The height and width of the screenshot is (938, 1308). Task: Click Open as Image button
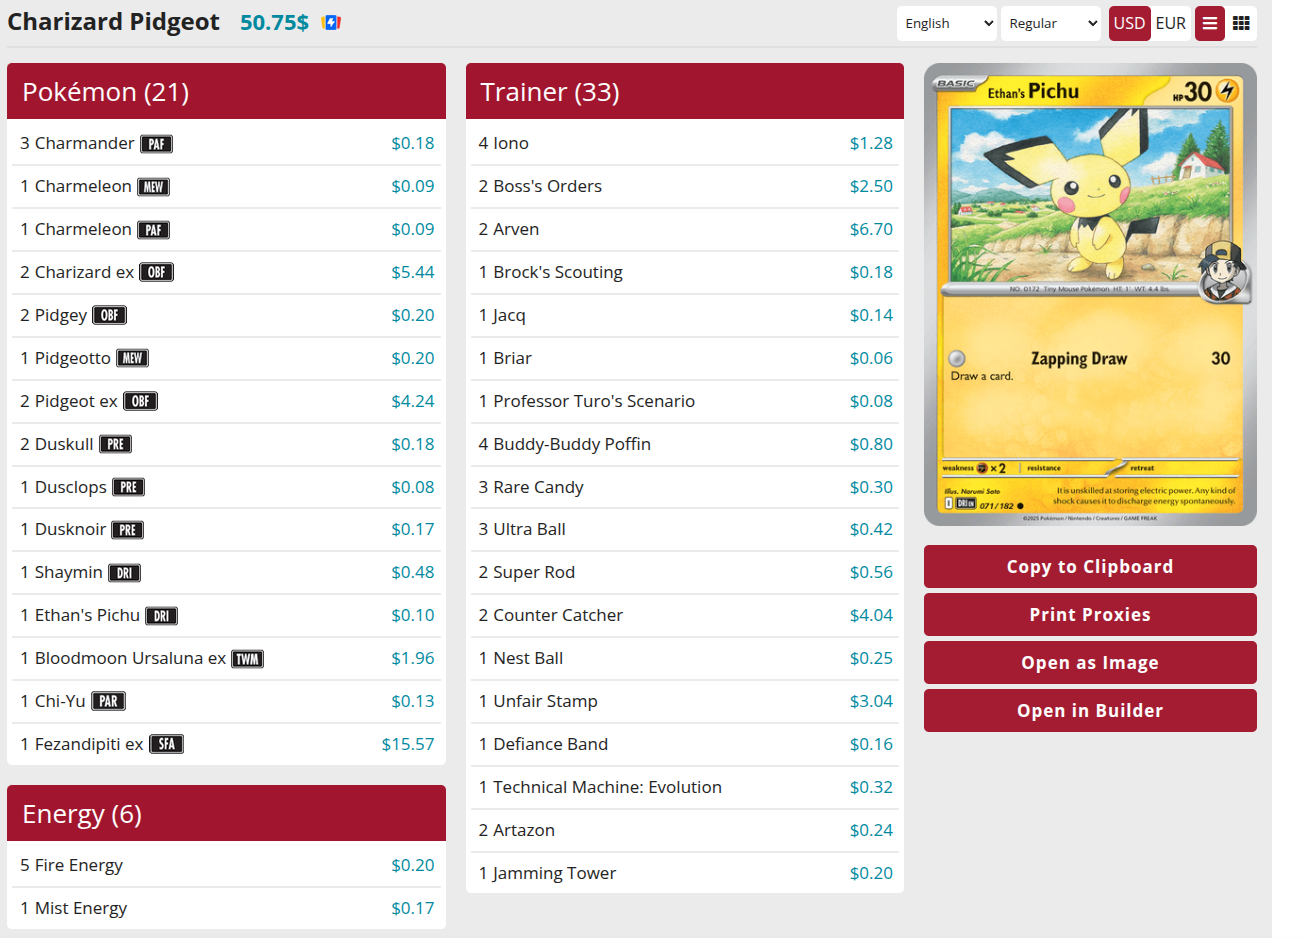coord(1090,663)
